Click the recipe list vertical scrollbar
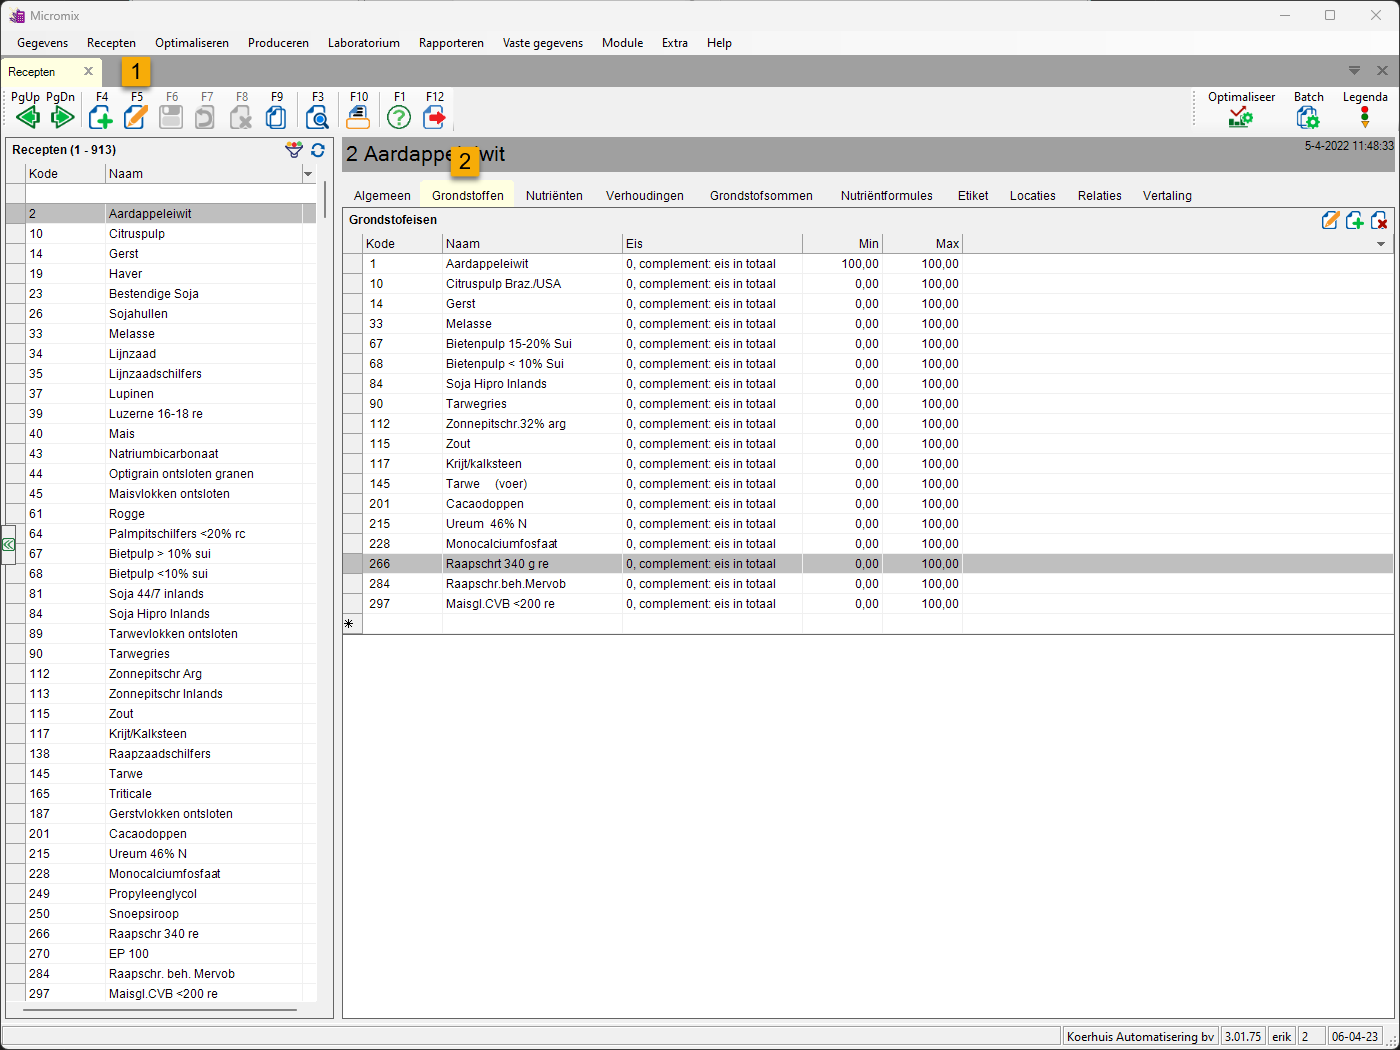1400x1050 pixels. 324,200
